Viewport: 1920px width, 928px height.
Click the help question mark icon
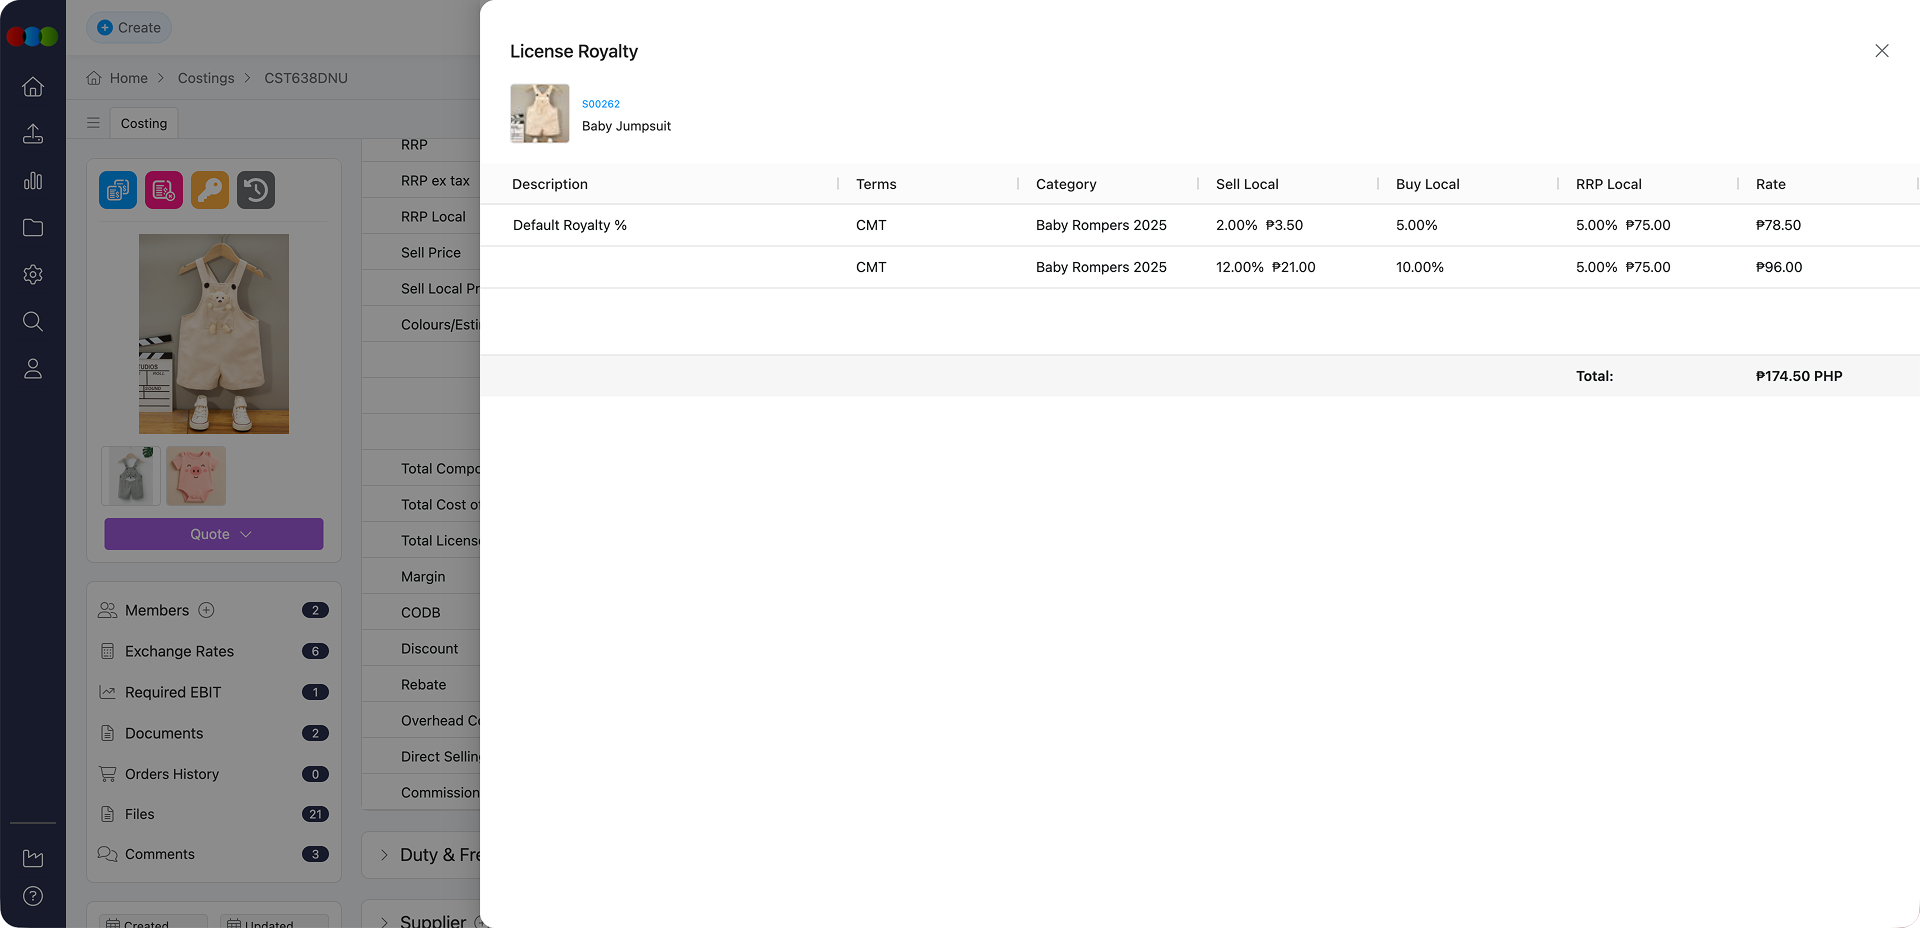pyautogui.click(x=33, y=896)
